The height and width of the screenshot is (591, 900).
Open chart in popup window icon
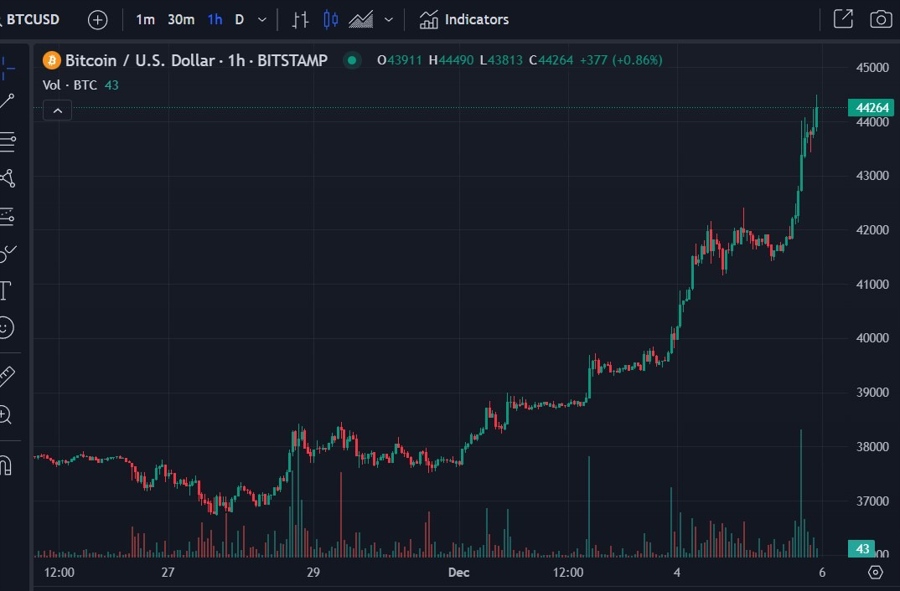(843, 19)
